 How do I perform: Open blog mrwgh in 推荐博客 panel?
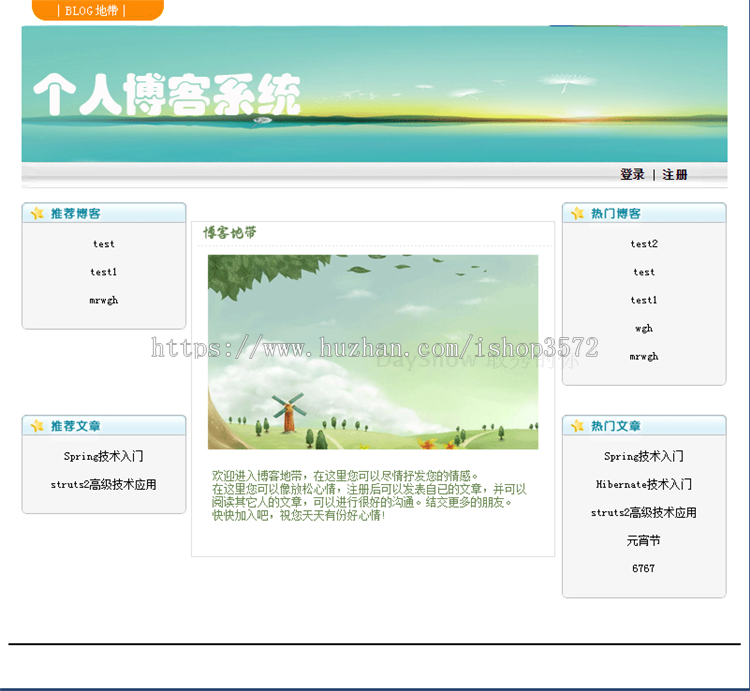tap(104, 300)
